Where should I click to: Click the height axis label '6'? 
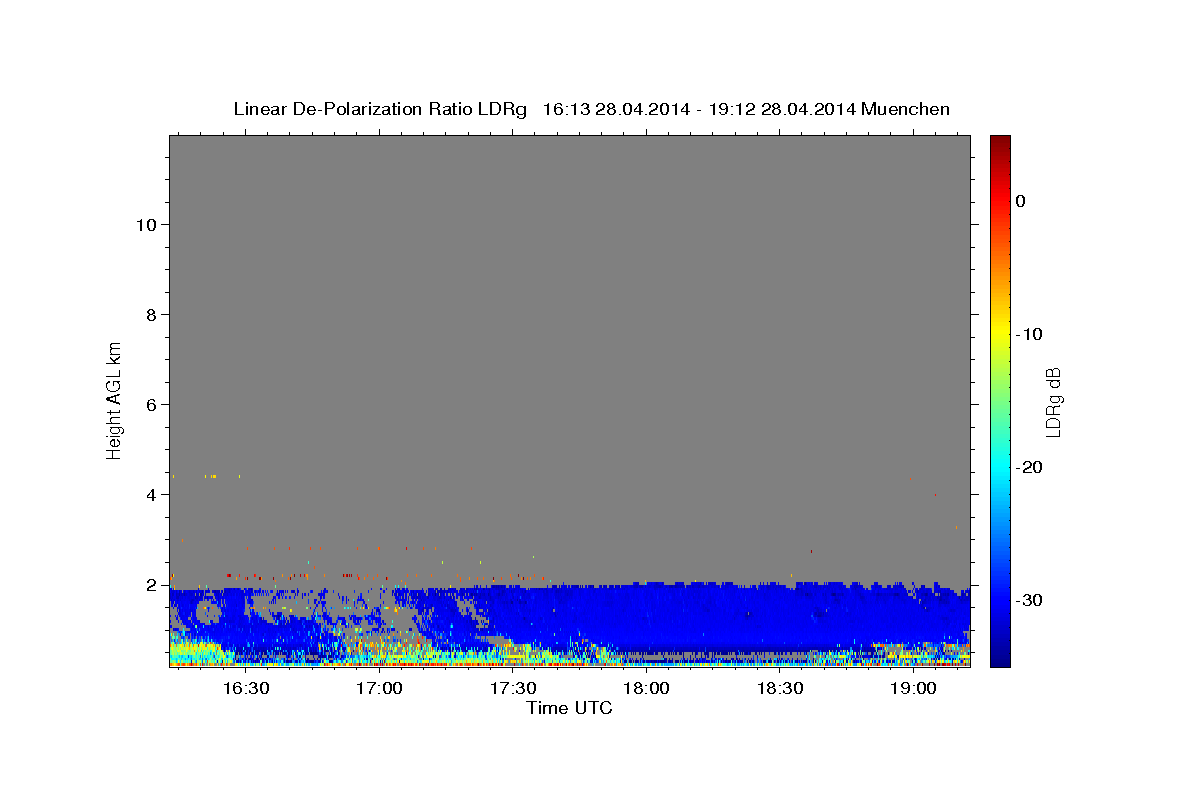(153, 405)
